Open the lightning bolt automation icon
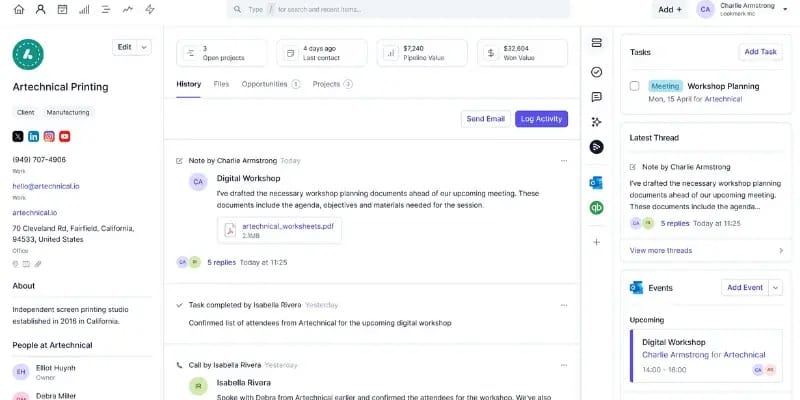The height and width of the screenshot is (400, 800). point(149,9)
